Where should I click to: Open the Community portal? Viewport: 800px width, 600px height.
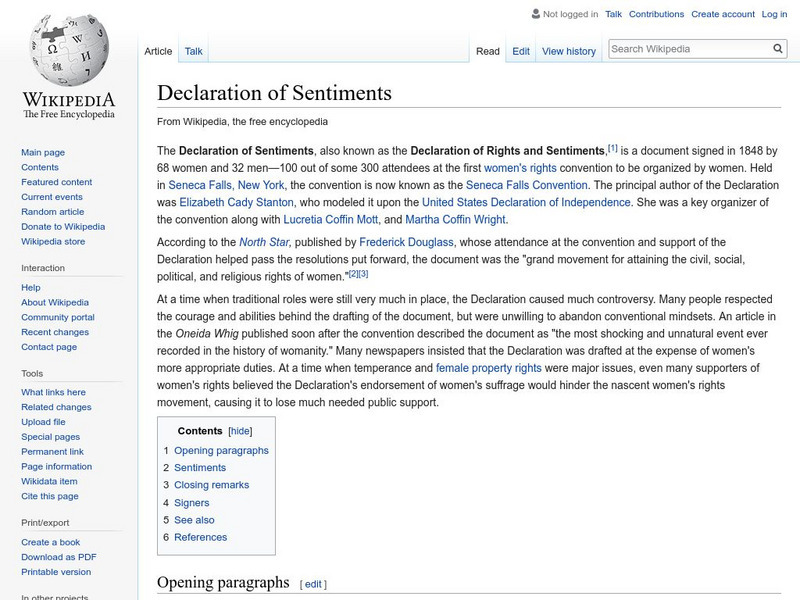(x=58, y=317)
